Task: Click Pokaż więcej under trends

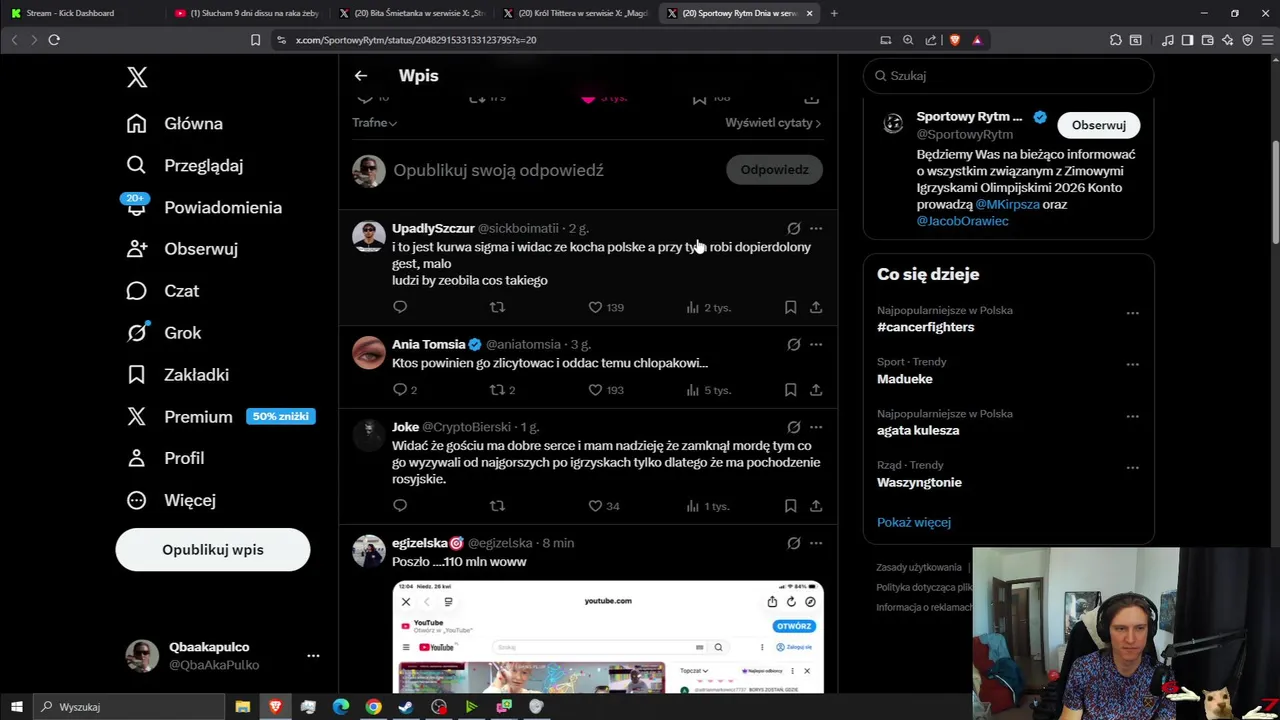Action: coord(914,522)
